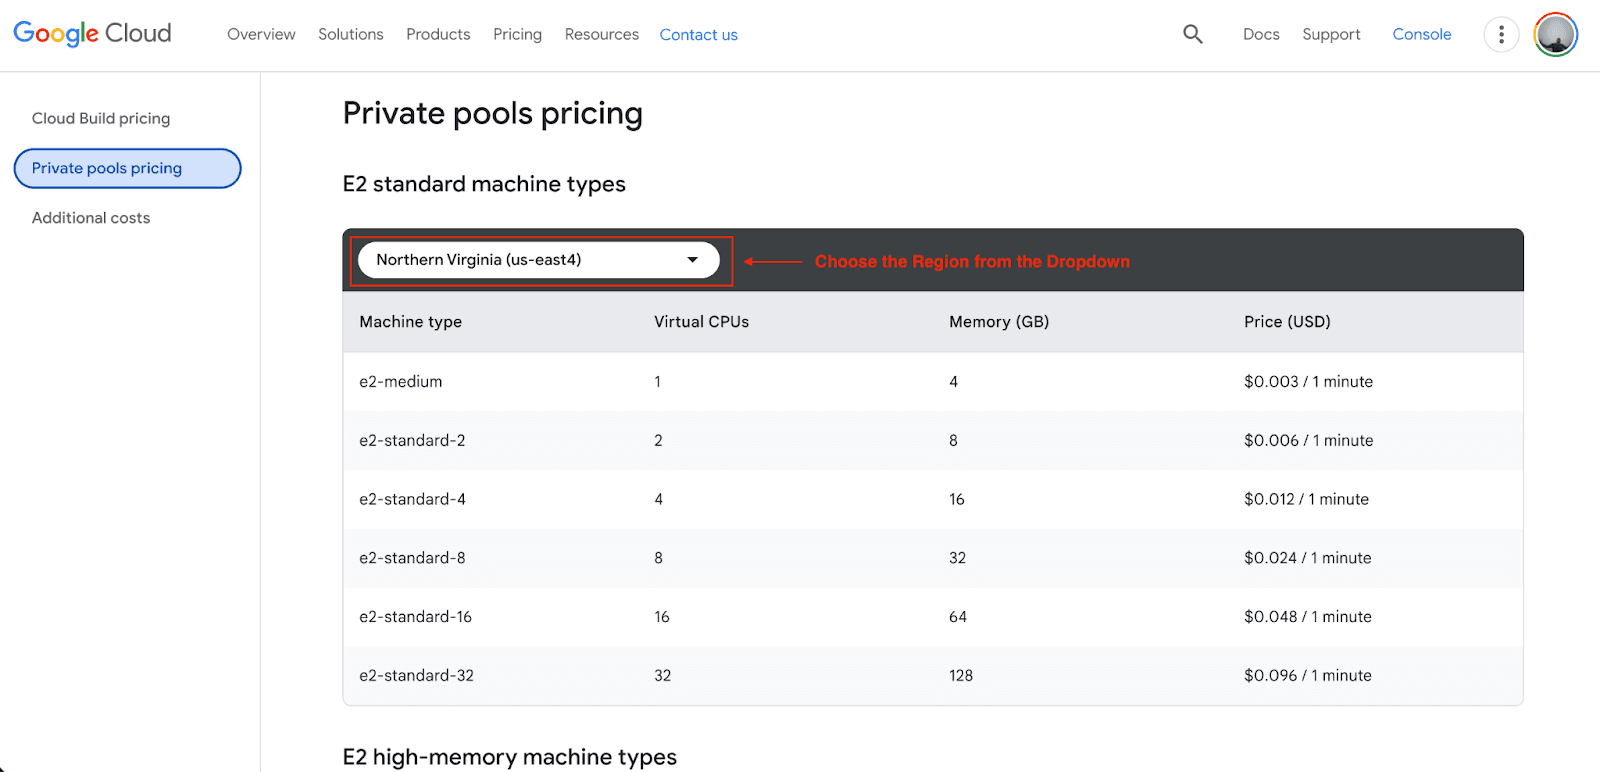Open the Docs link
1600x772 pixels.
1261,34
